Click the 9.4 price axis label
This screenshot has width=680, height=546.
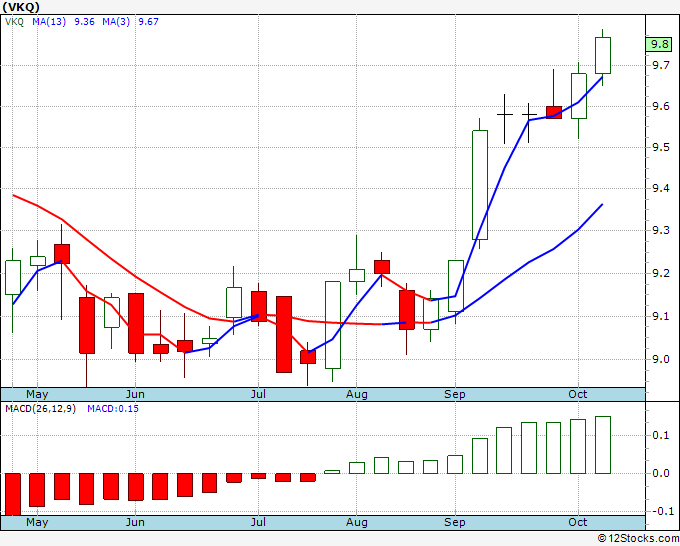coord(660,188)
